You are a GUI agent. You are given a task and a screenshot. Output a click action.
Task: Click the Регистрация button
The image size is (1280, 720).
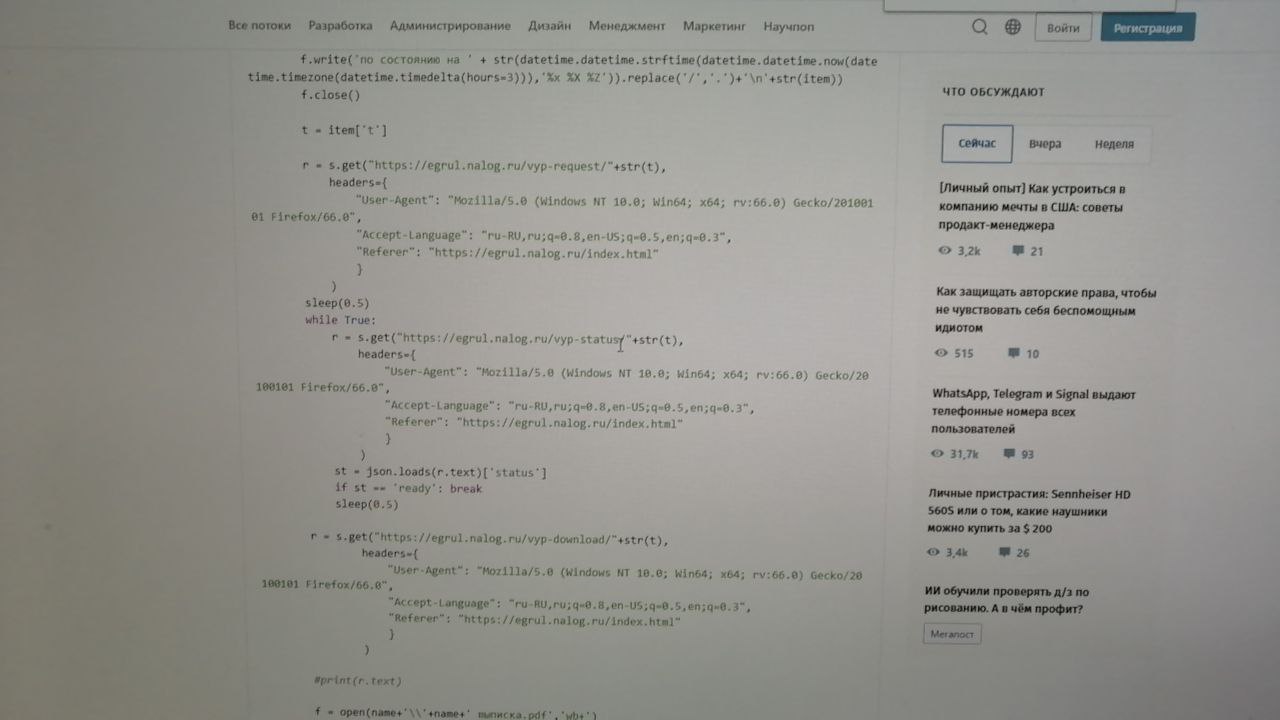coord(1148,28)
